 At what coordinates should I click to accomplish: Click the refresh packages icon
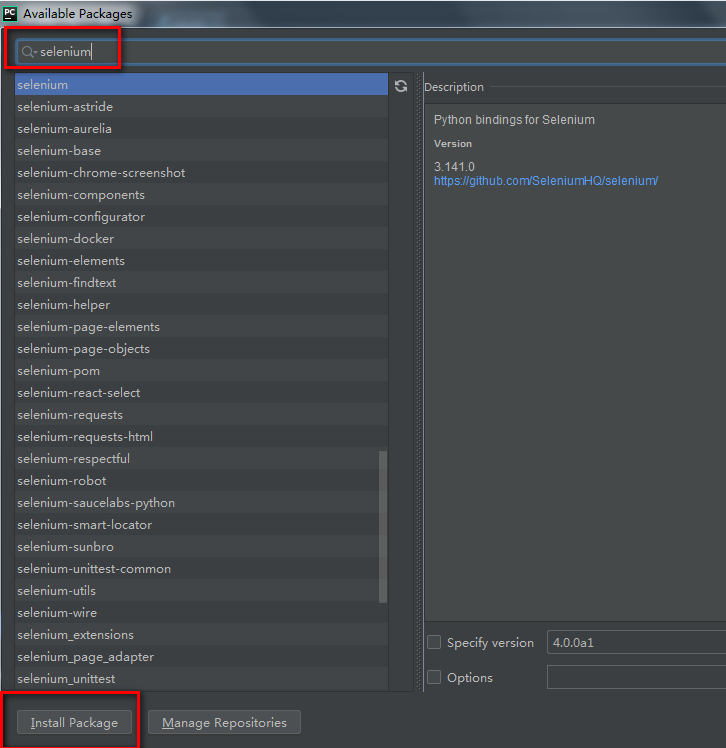pos(401,86)
